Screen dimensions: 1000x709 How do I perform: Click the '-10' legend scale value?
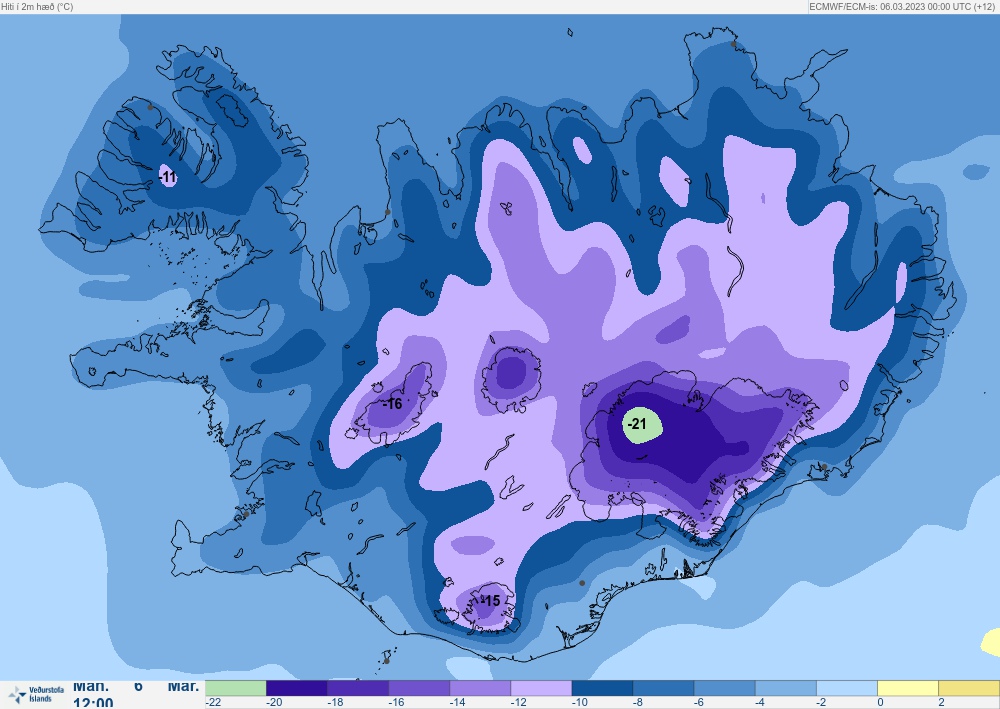click(580, 702)
